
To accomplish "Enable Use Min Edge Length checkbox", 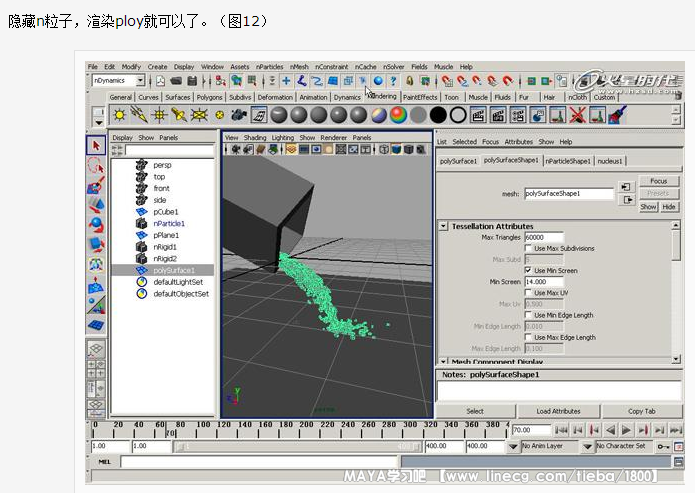I will point(528,315).
